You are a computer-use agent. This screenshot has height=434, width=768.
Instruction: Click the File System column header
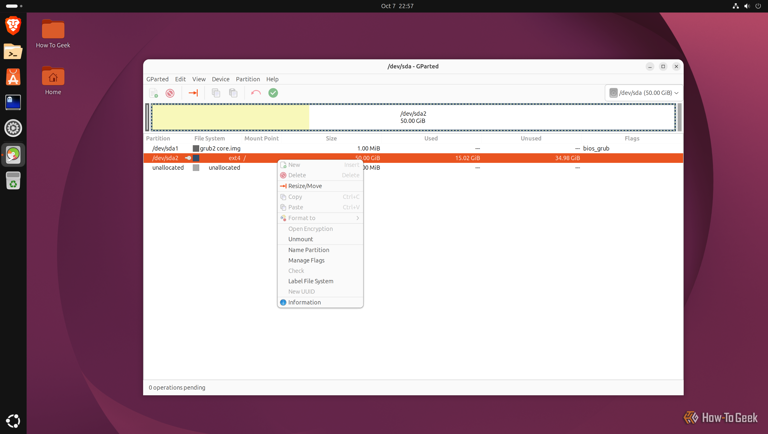(x=210, y=139)
